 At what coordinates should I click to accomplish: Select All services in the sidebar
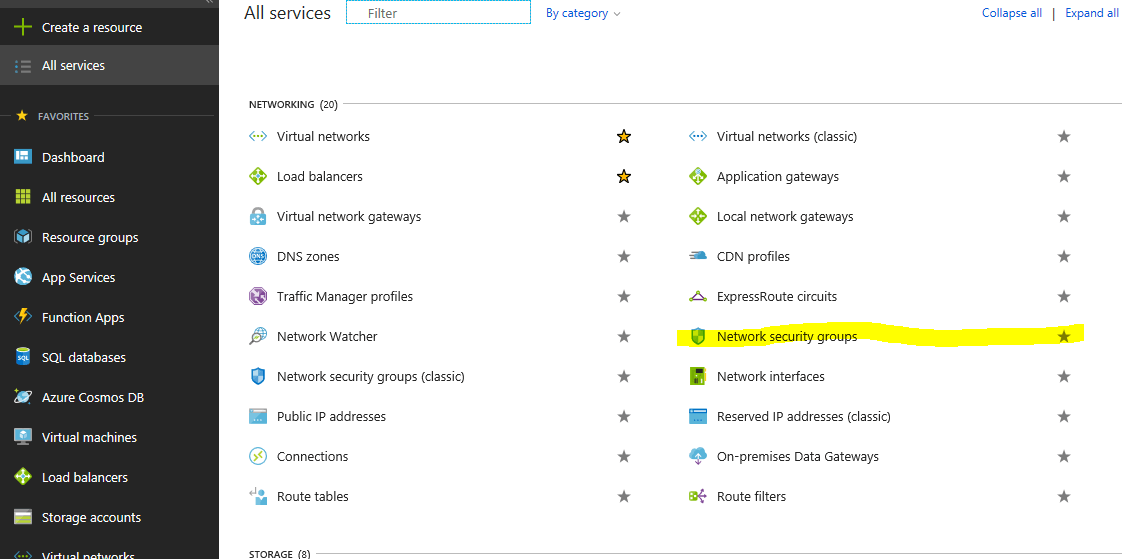[x=109, y=65]
